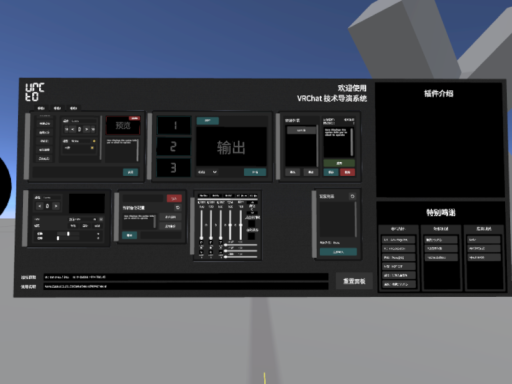The width and height of the screenshot is (512, 384).
Task: Click the red button beside the teal one, top-right panel
Action: pos(347,172)
